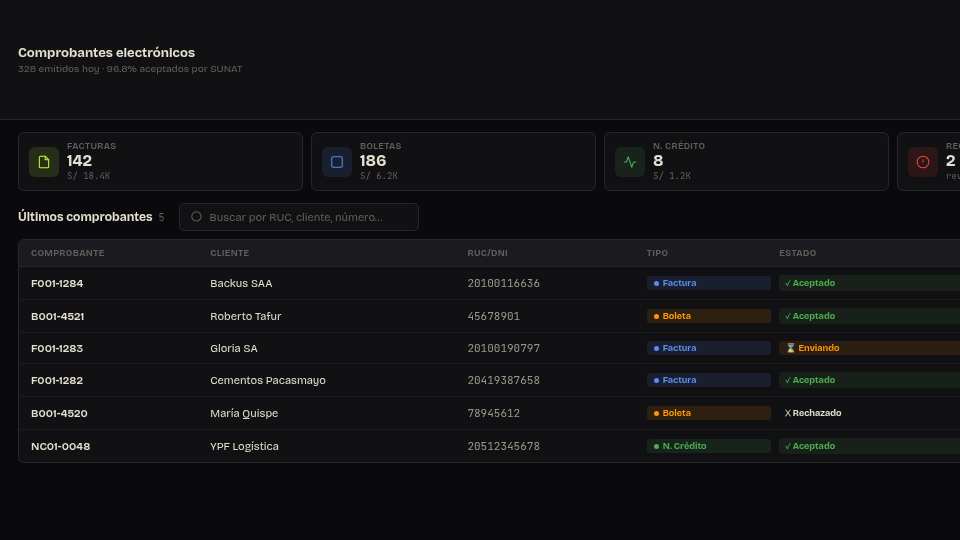Select Cementos Pacasmayo client name
This screenshot has height=540, width=960.
pos(268,380)
